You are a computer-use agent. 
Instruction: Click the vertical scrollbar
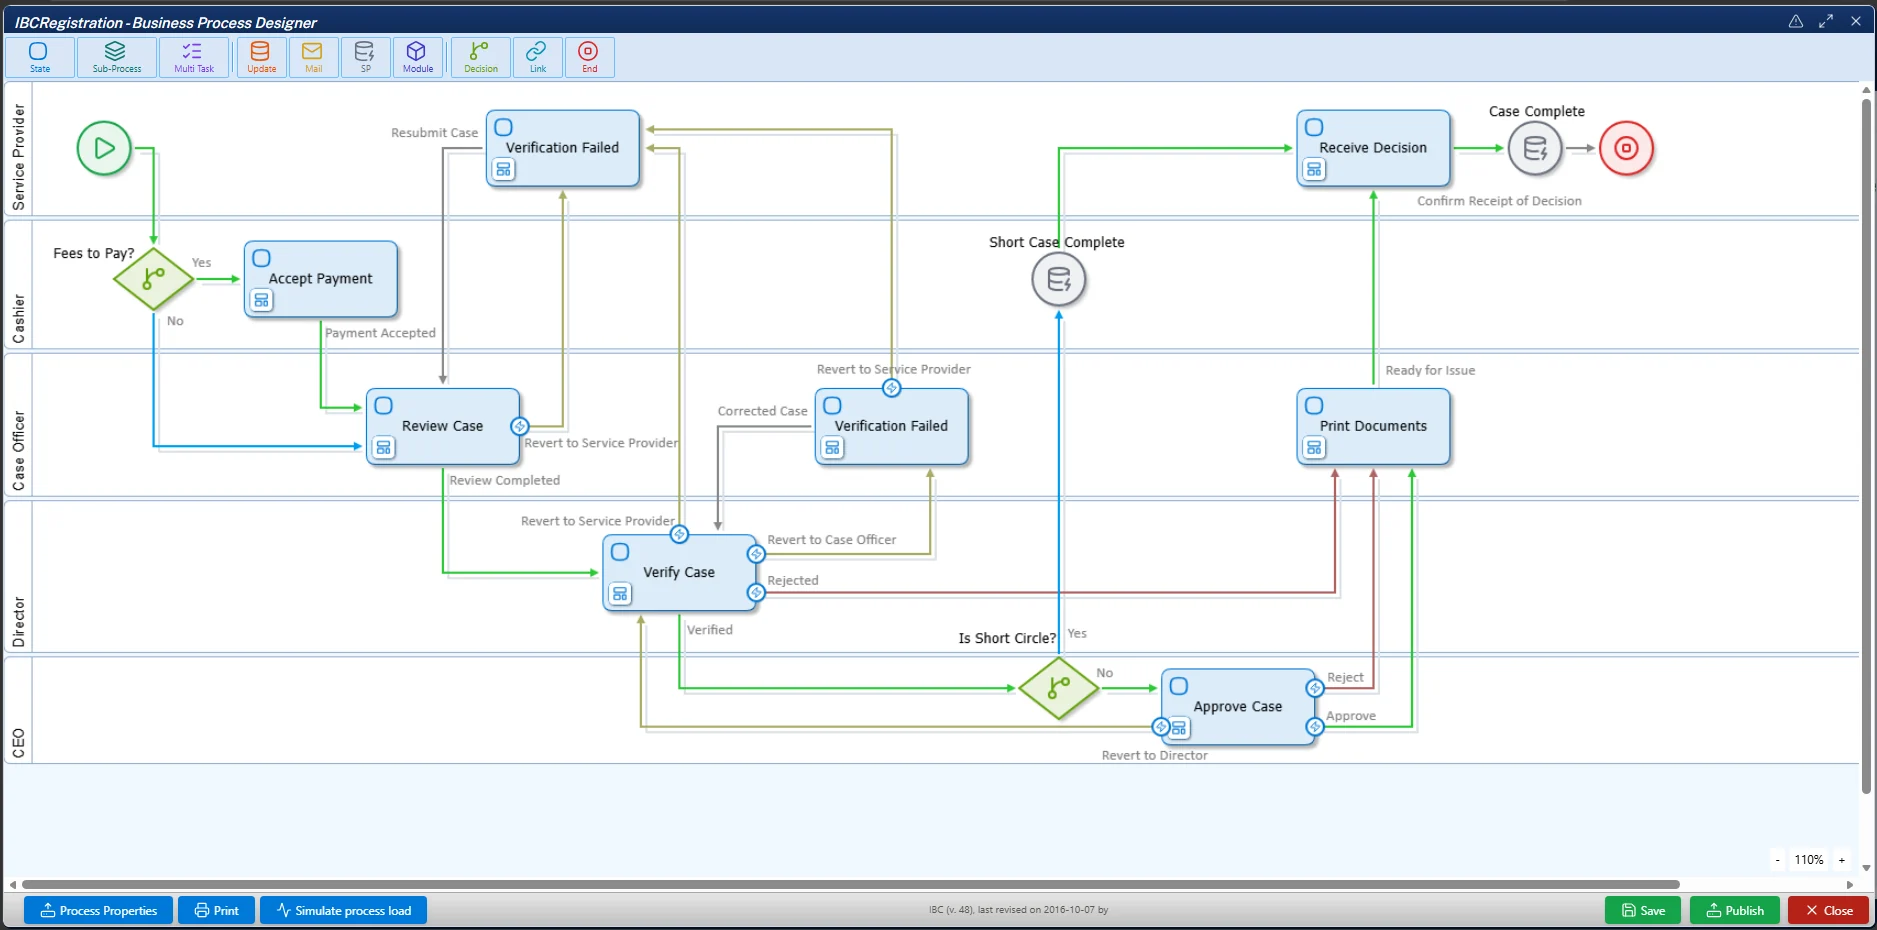[1866, 445]
